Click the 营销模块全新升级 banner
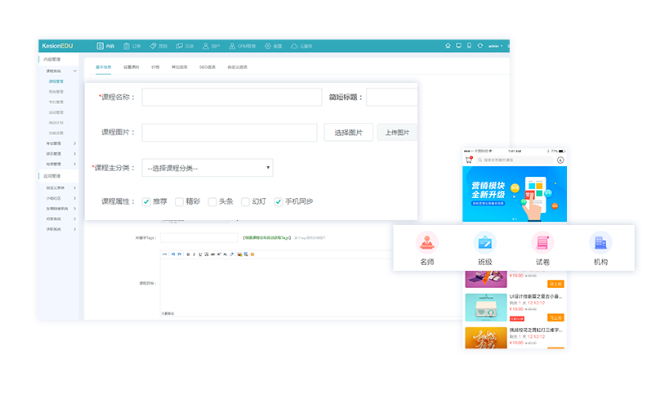669x400 pixels. [514, 195]
